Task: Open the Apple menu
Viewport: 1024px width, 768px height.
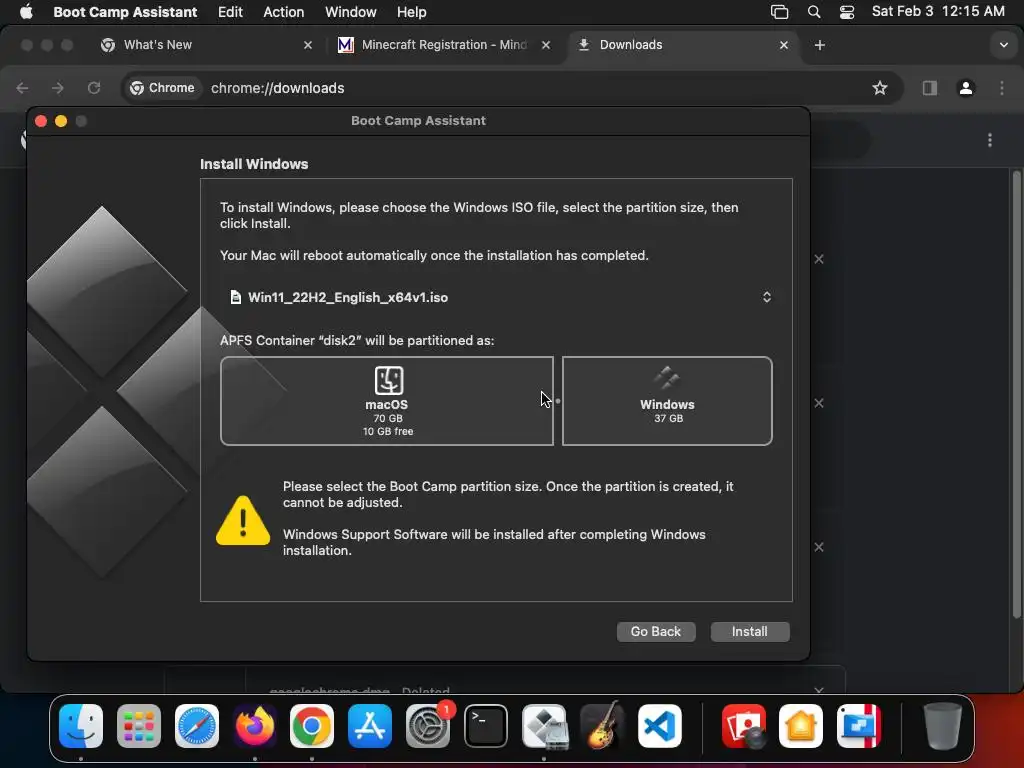Action: [26, 12]
